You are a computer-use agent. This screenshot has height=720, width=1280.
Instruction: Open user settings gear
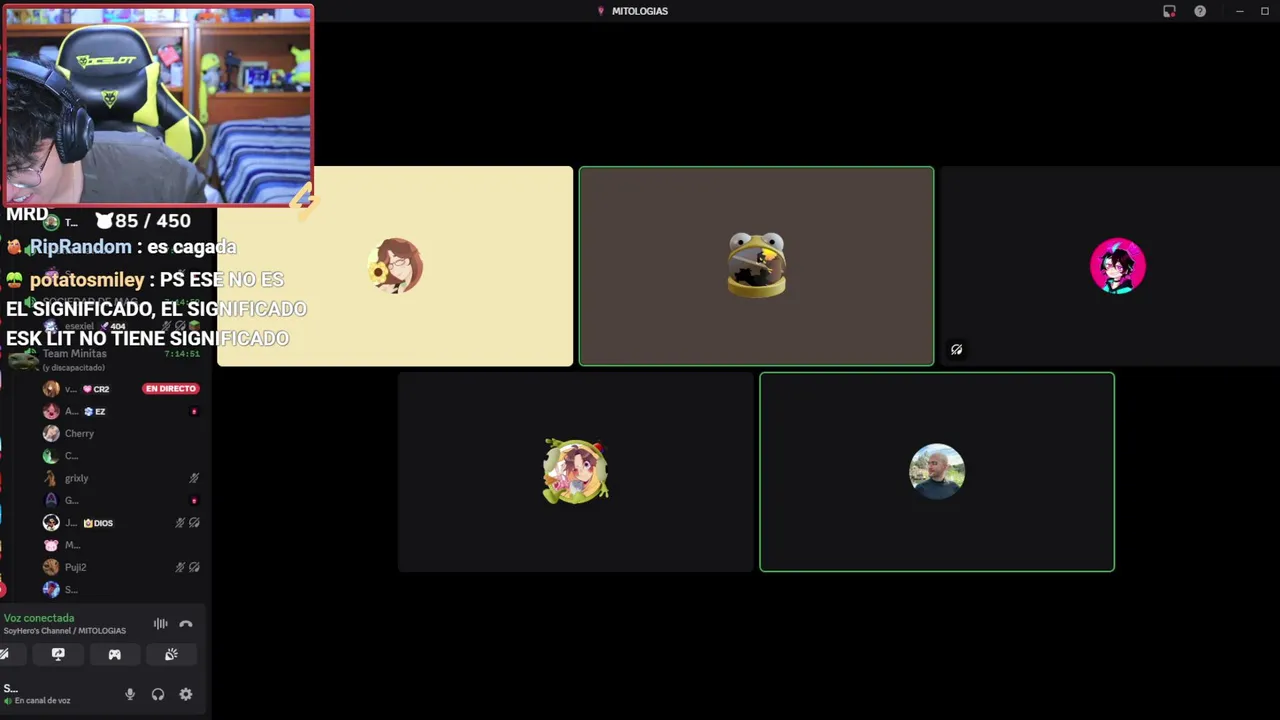click(x=185, y=694)
